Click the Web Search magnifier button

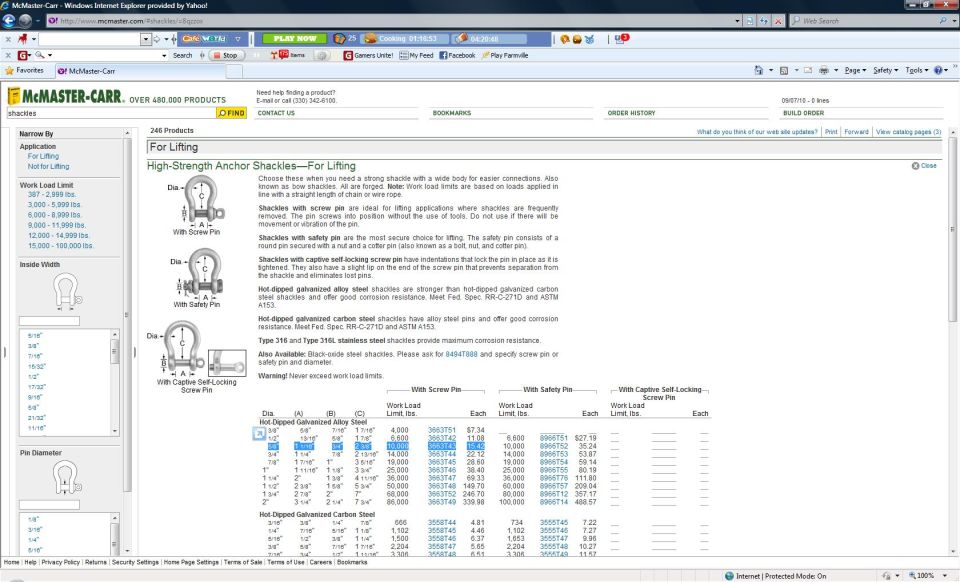[x=943, y=21]
